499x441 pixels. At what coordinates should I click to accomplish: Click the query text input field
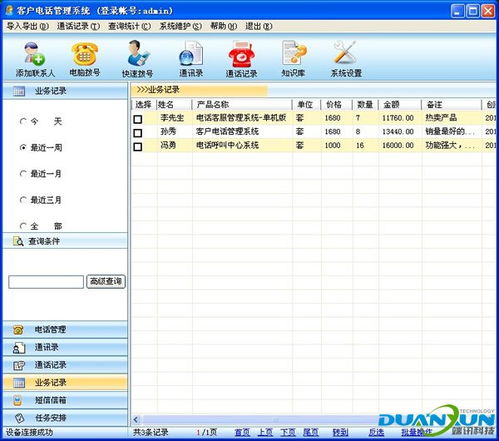tap(46, 282)
